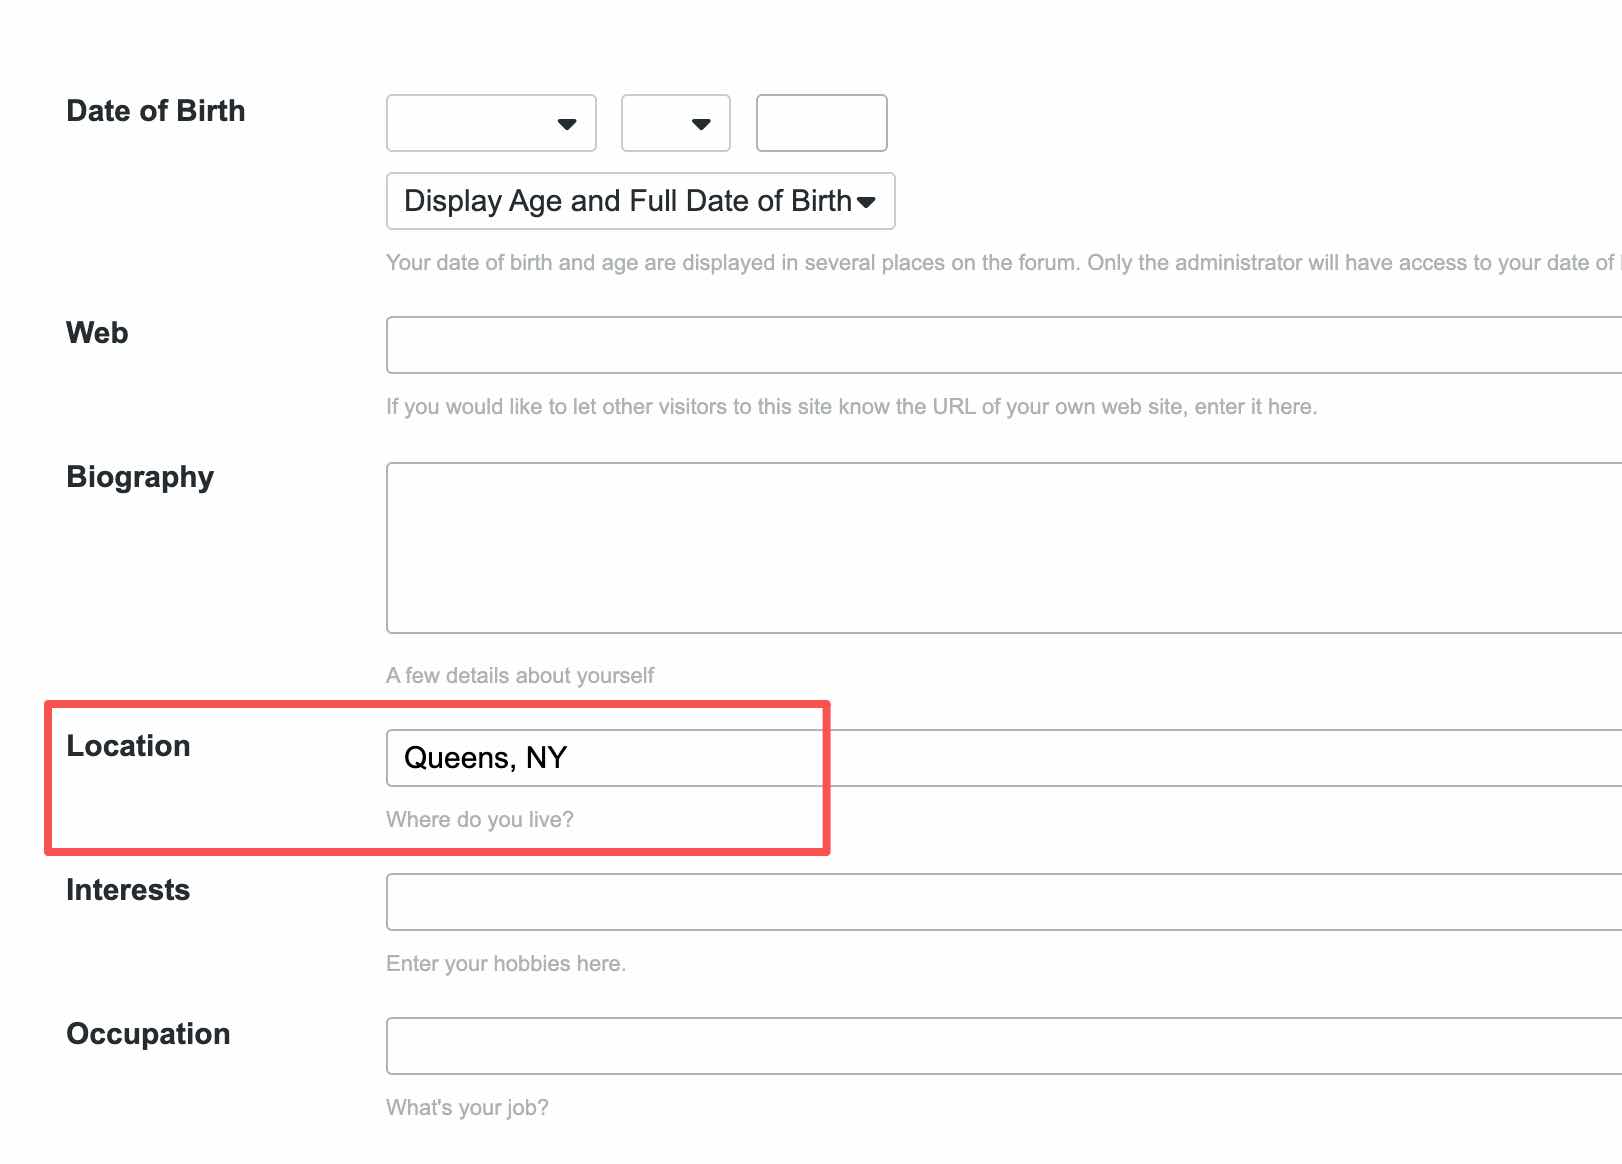Click the 'Where do you live?' hint

[480, 820]
